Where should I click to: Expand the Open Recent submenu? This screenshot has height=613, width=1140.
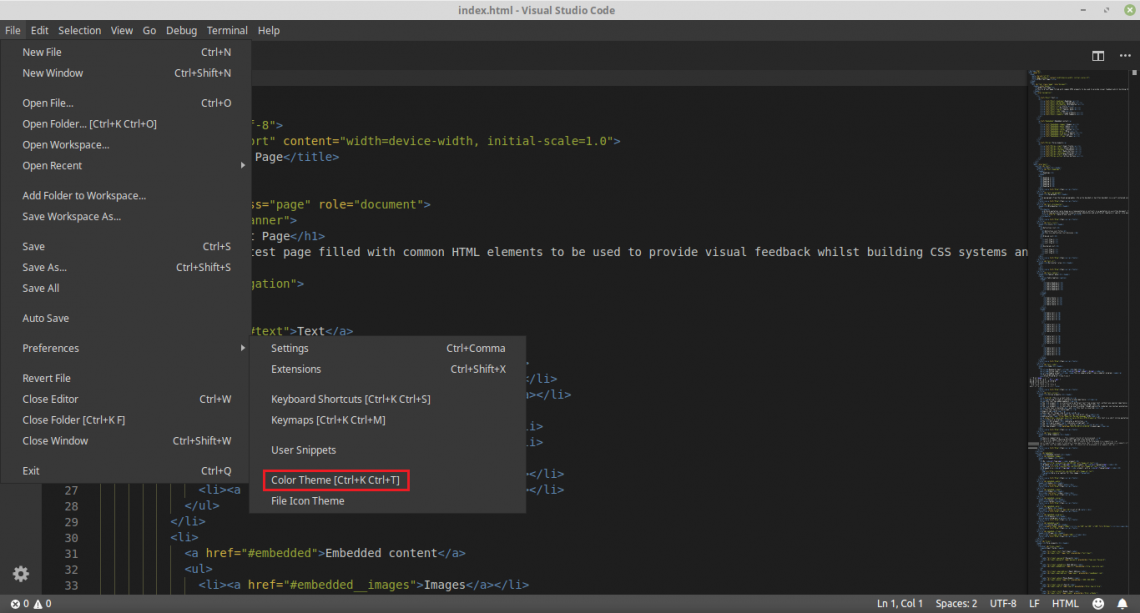click(x=52, y=166)
